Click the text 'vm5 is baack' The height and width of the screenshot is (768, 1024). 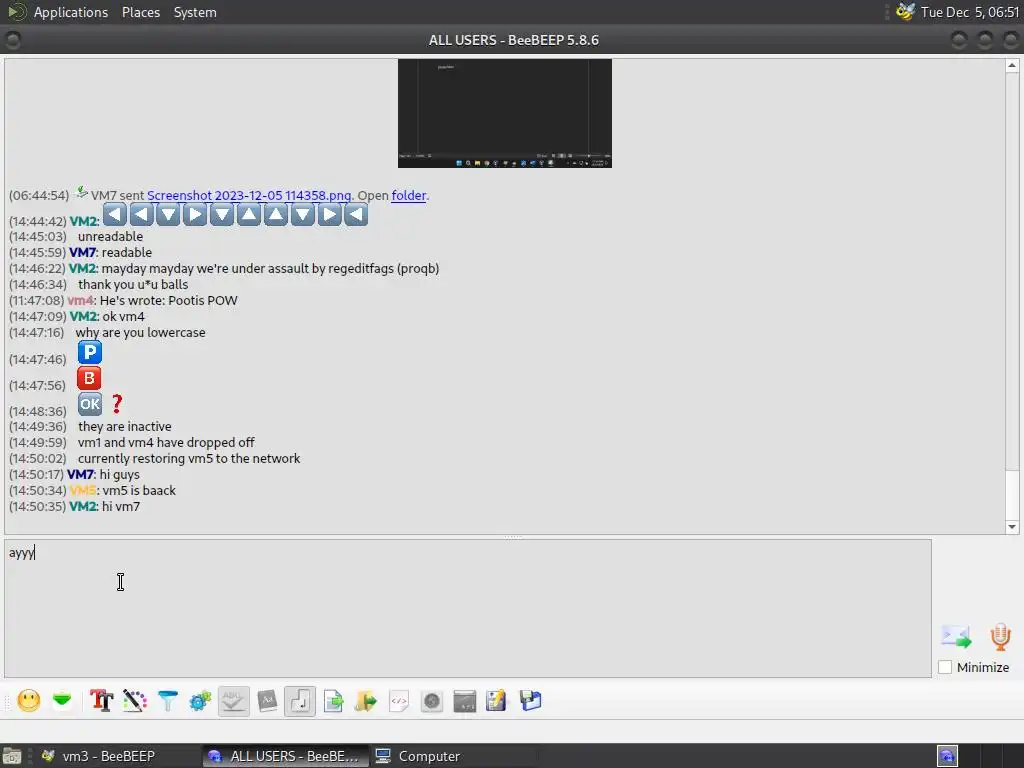(139, 490)
